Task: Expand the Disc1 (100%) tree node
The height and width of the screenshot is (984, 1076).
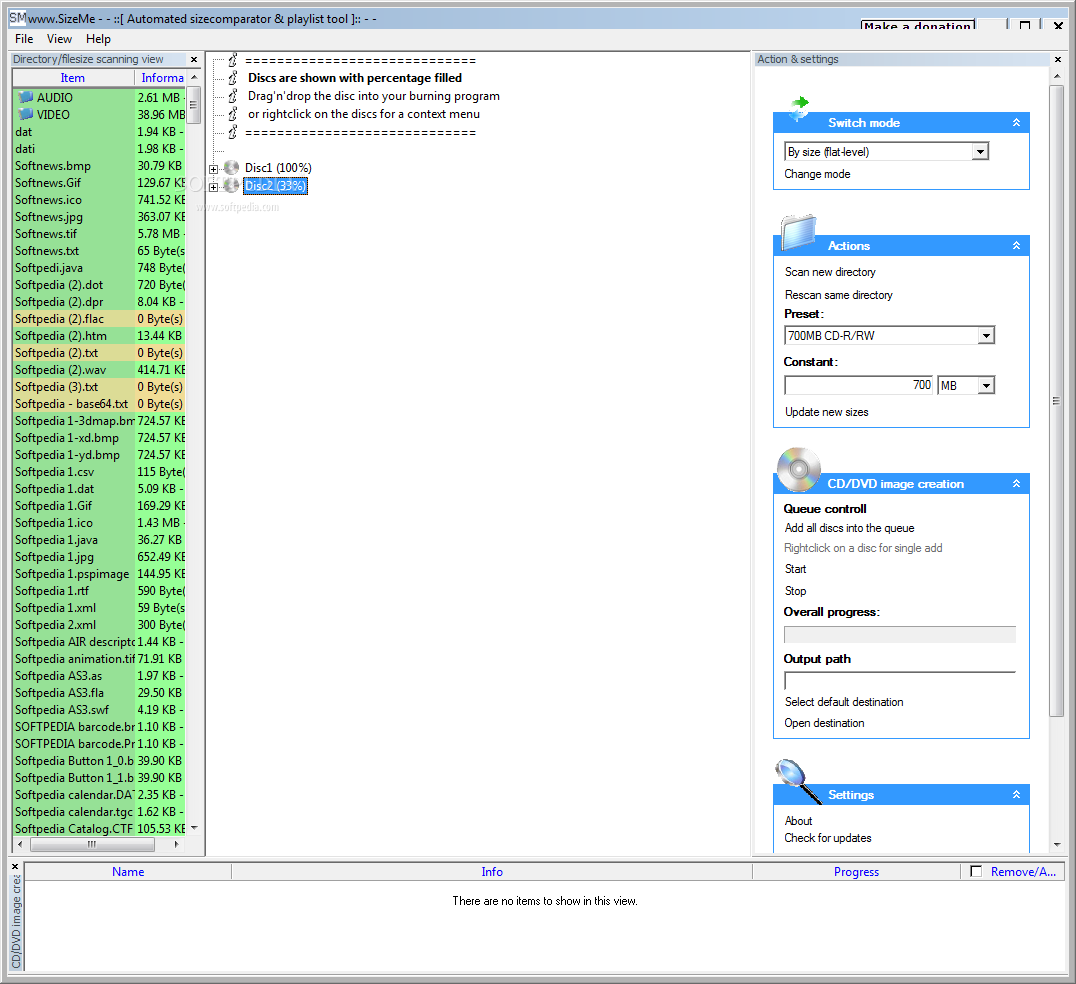Action: tap(213, 169)
